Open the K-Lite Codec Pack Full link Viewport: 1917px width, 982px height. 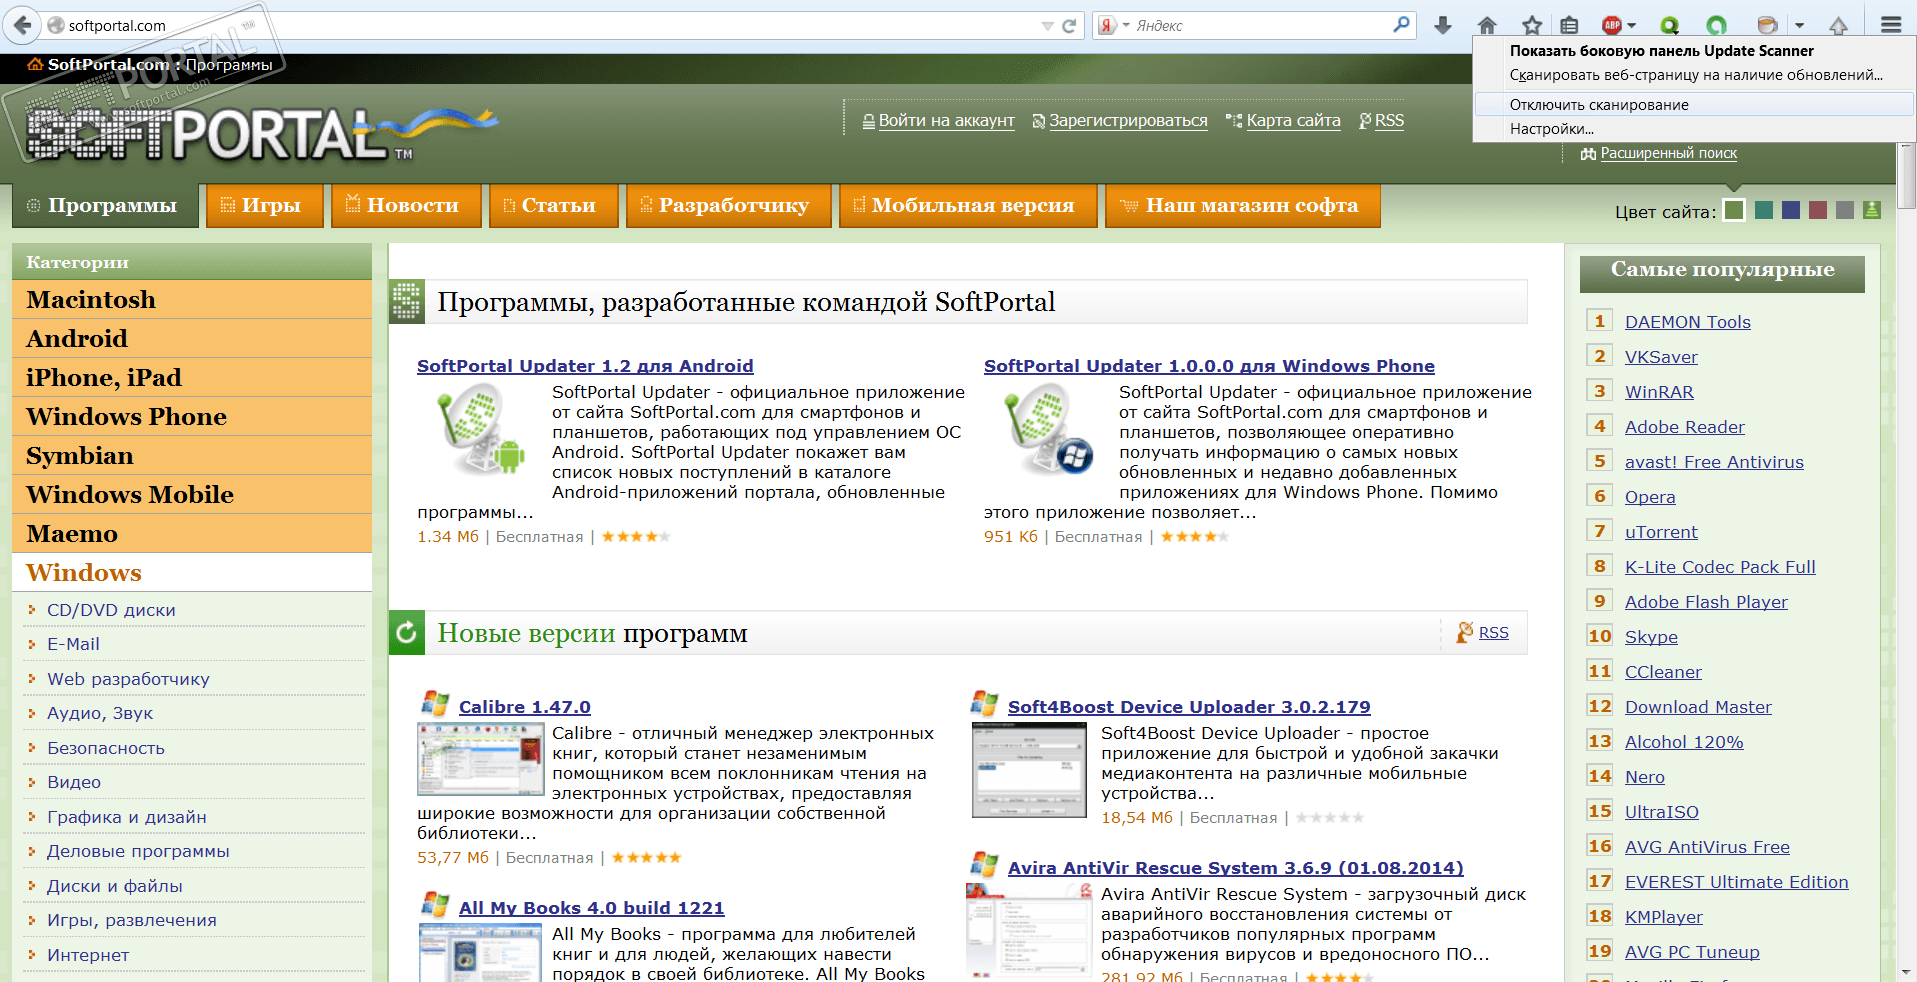(x=1720, y=567)
